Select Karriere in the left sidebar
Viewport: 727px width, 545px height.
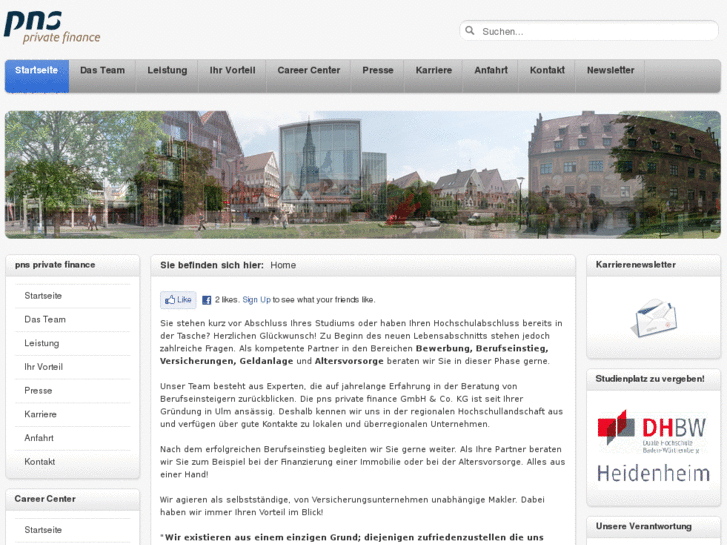[72, 414]
